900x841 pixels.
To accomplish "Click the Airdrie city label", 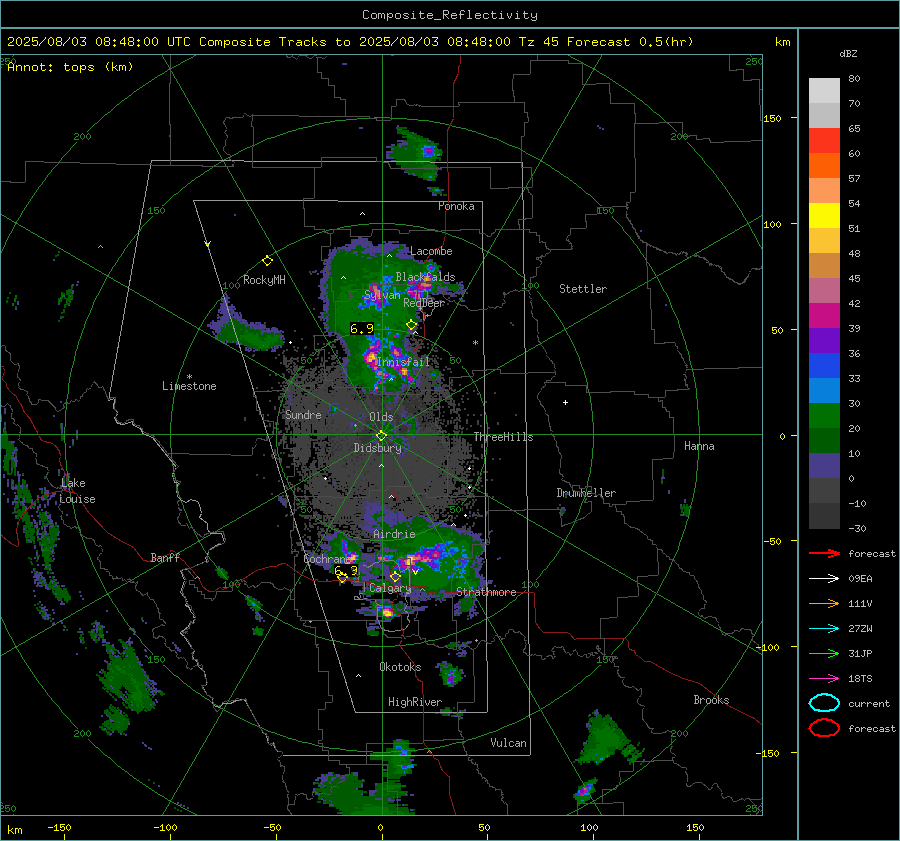I will 394,534.
